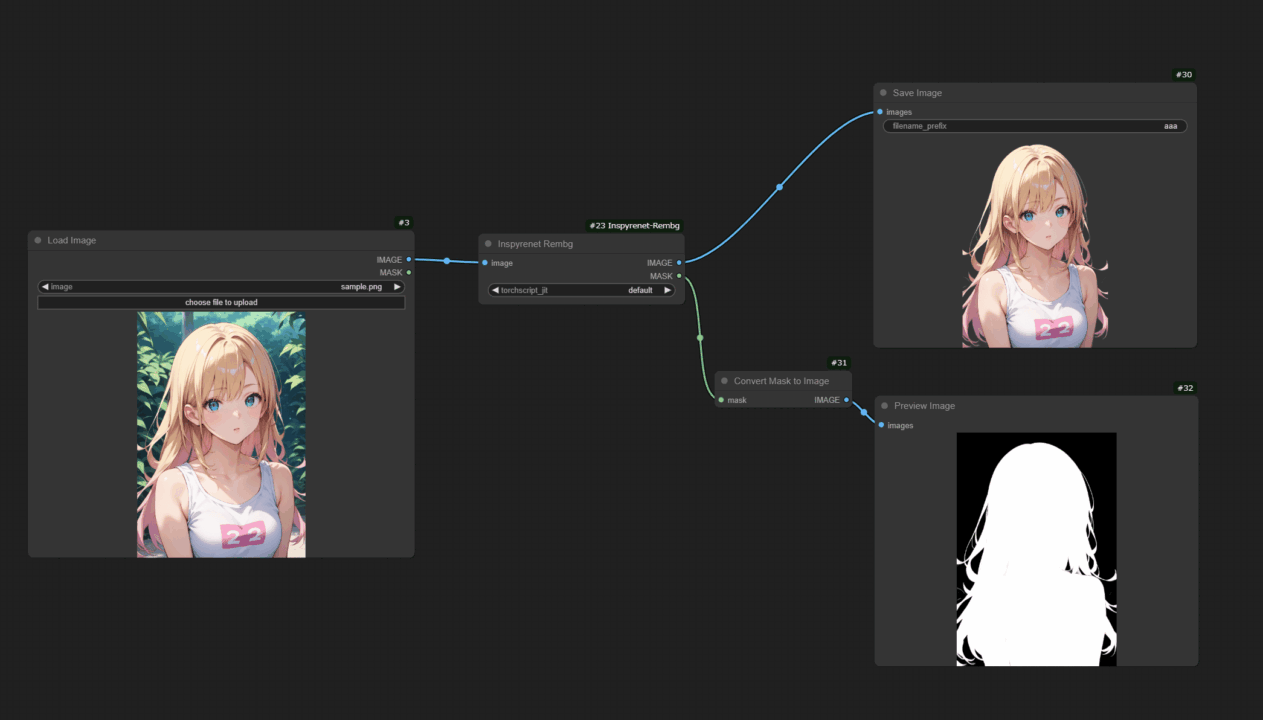The width and height of the screenshot is (1263, 720).
Task: Click the #3 badge above Load Image
Action: [404, 223]
